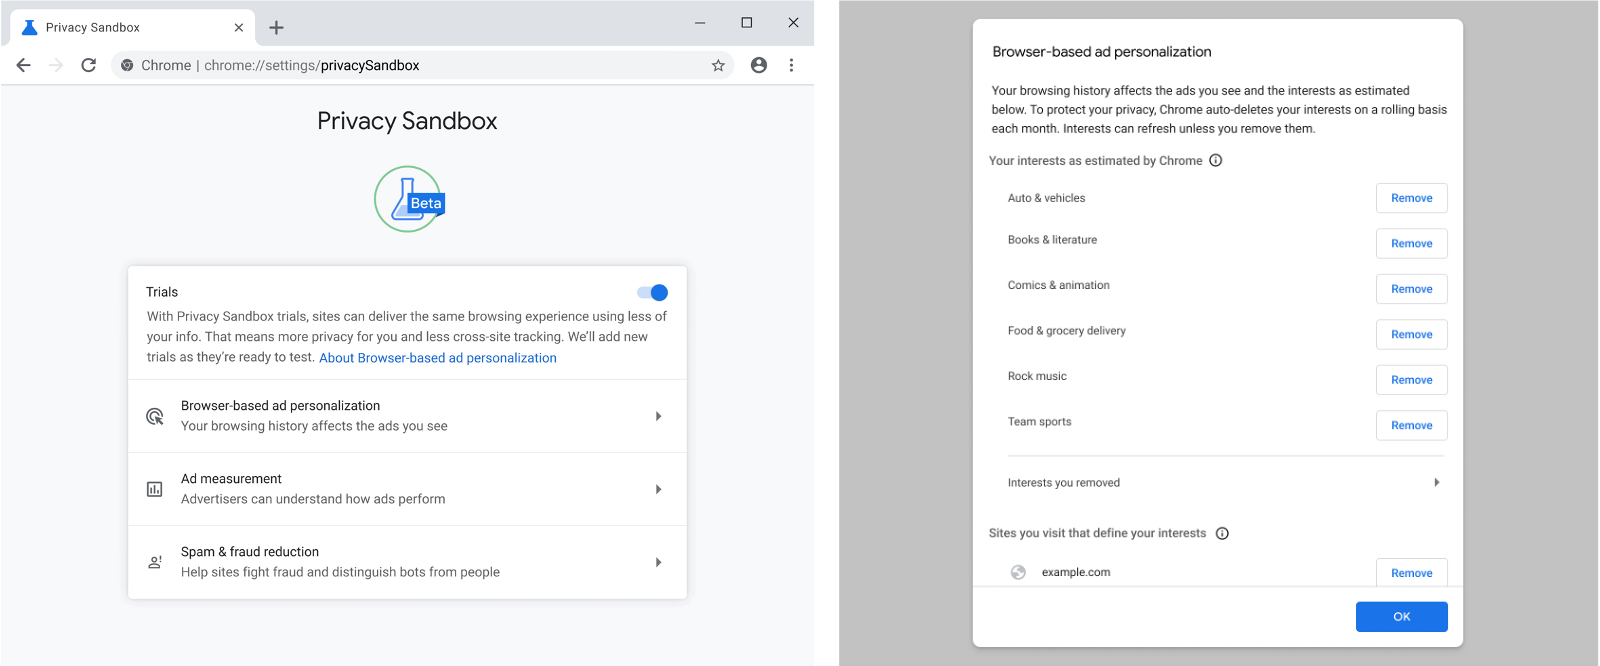
Task: Reload the page with the refresh icon
Action: (89, 65)
